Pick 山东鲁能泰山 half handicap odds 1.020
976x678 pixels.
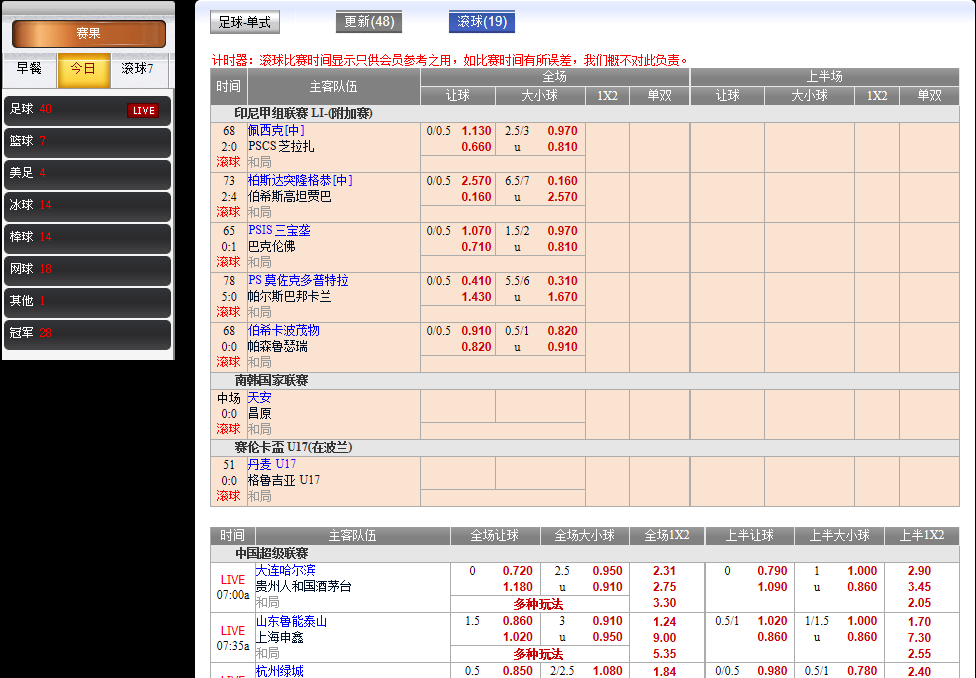pyautogui.click(x=772, y=621)
